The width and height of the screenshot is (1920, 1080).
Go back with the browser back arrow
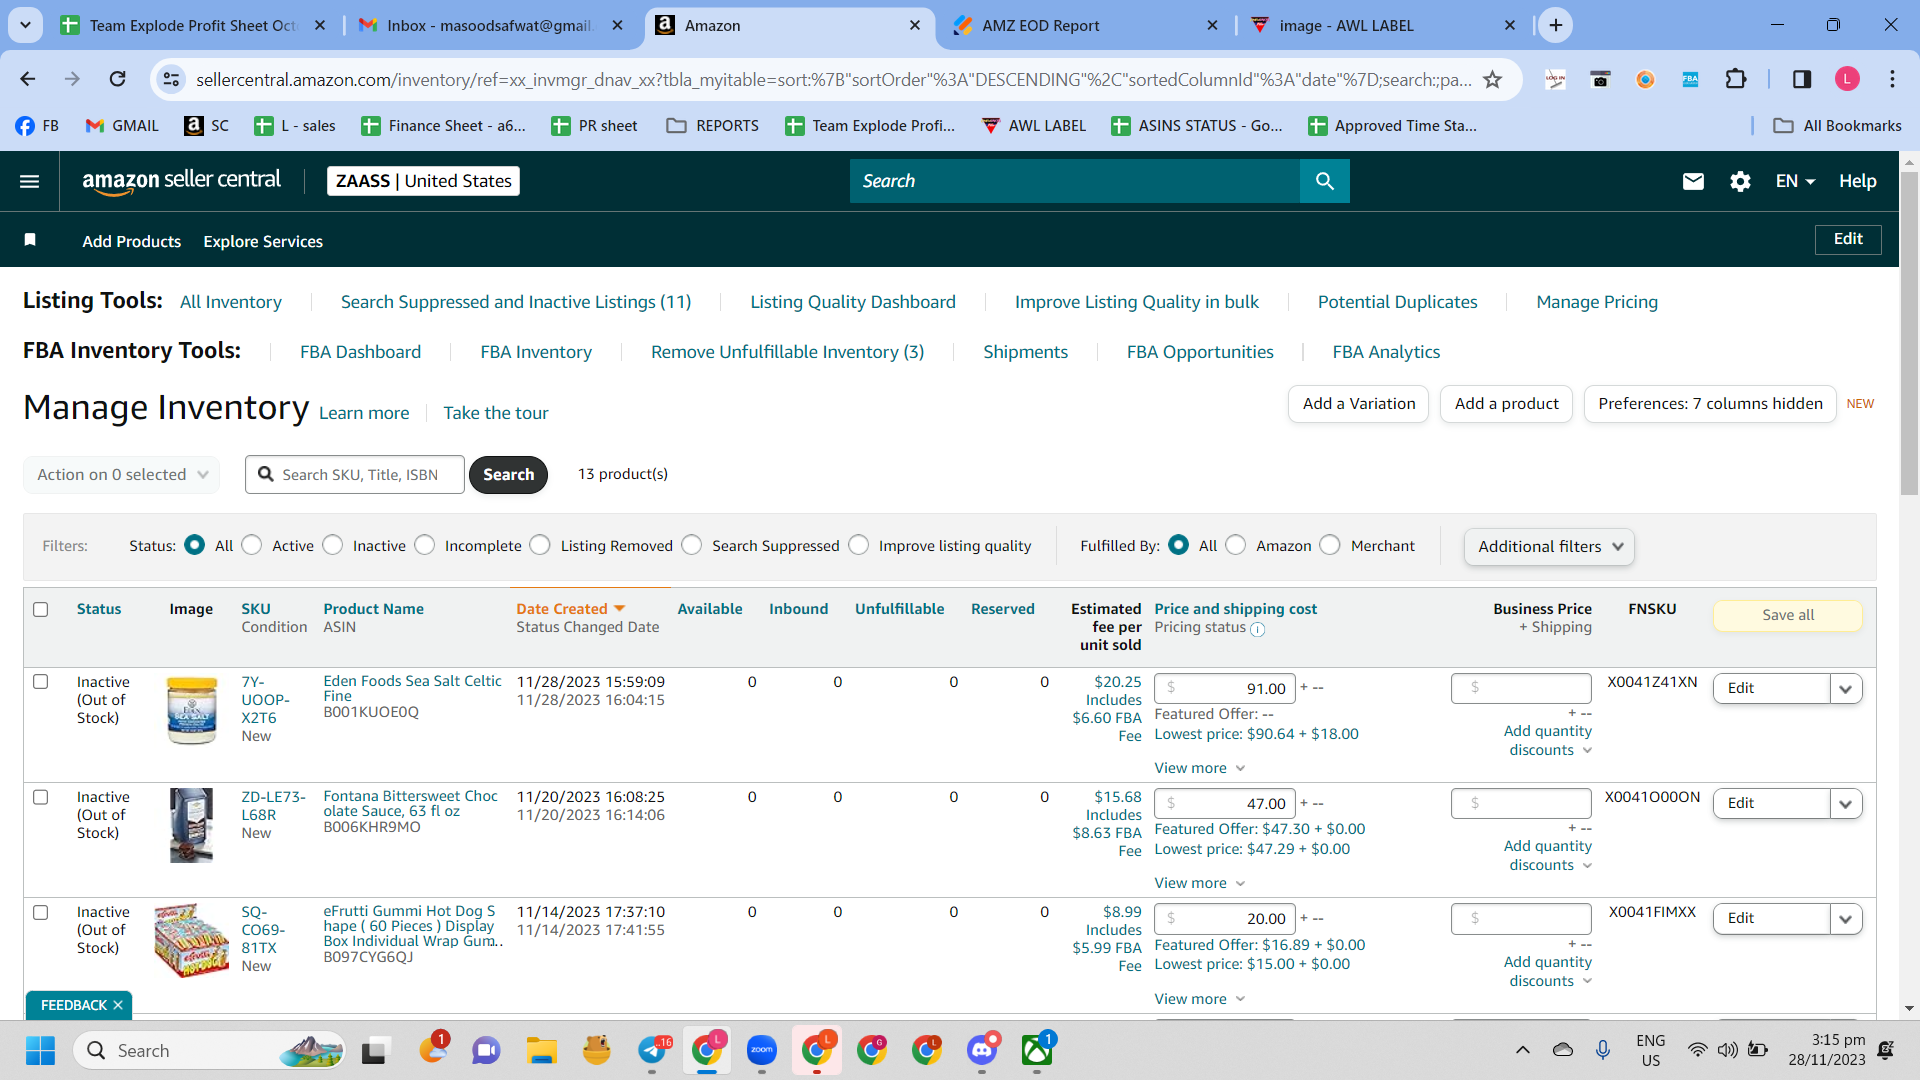click(x=28, y=79)
